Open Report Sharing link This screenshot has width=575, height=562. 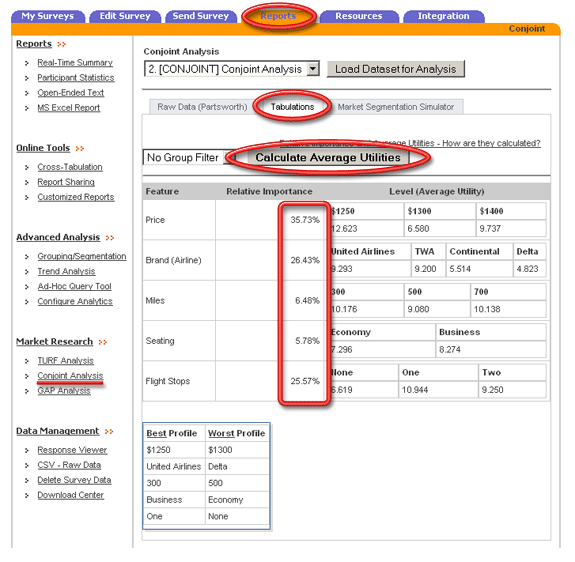tap(66, 182)
